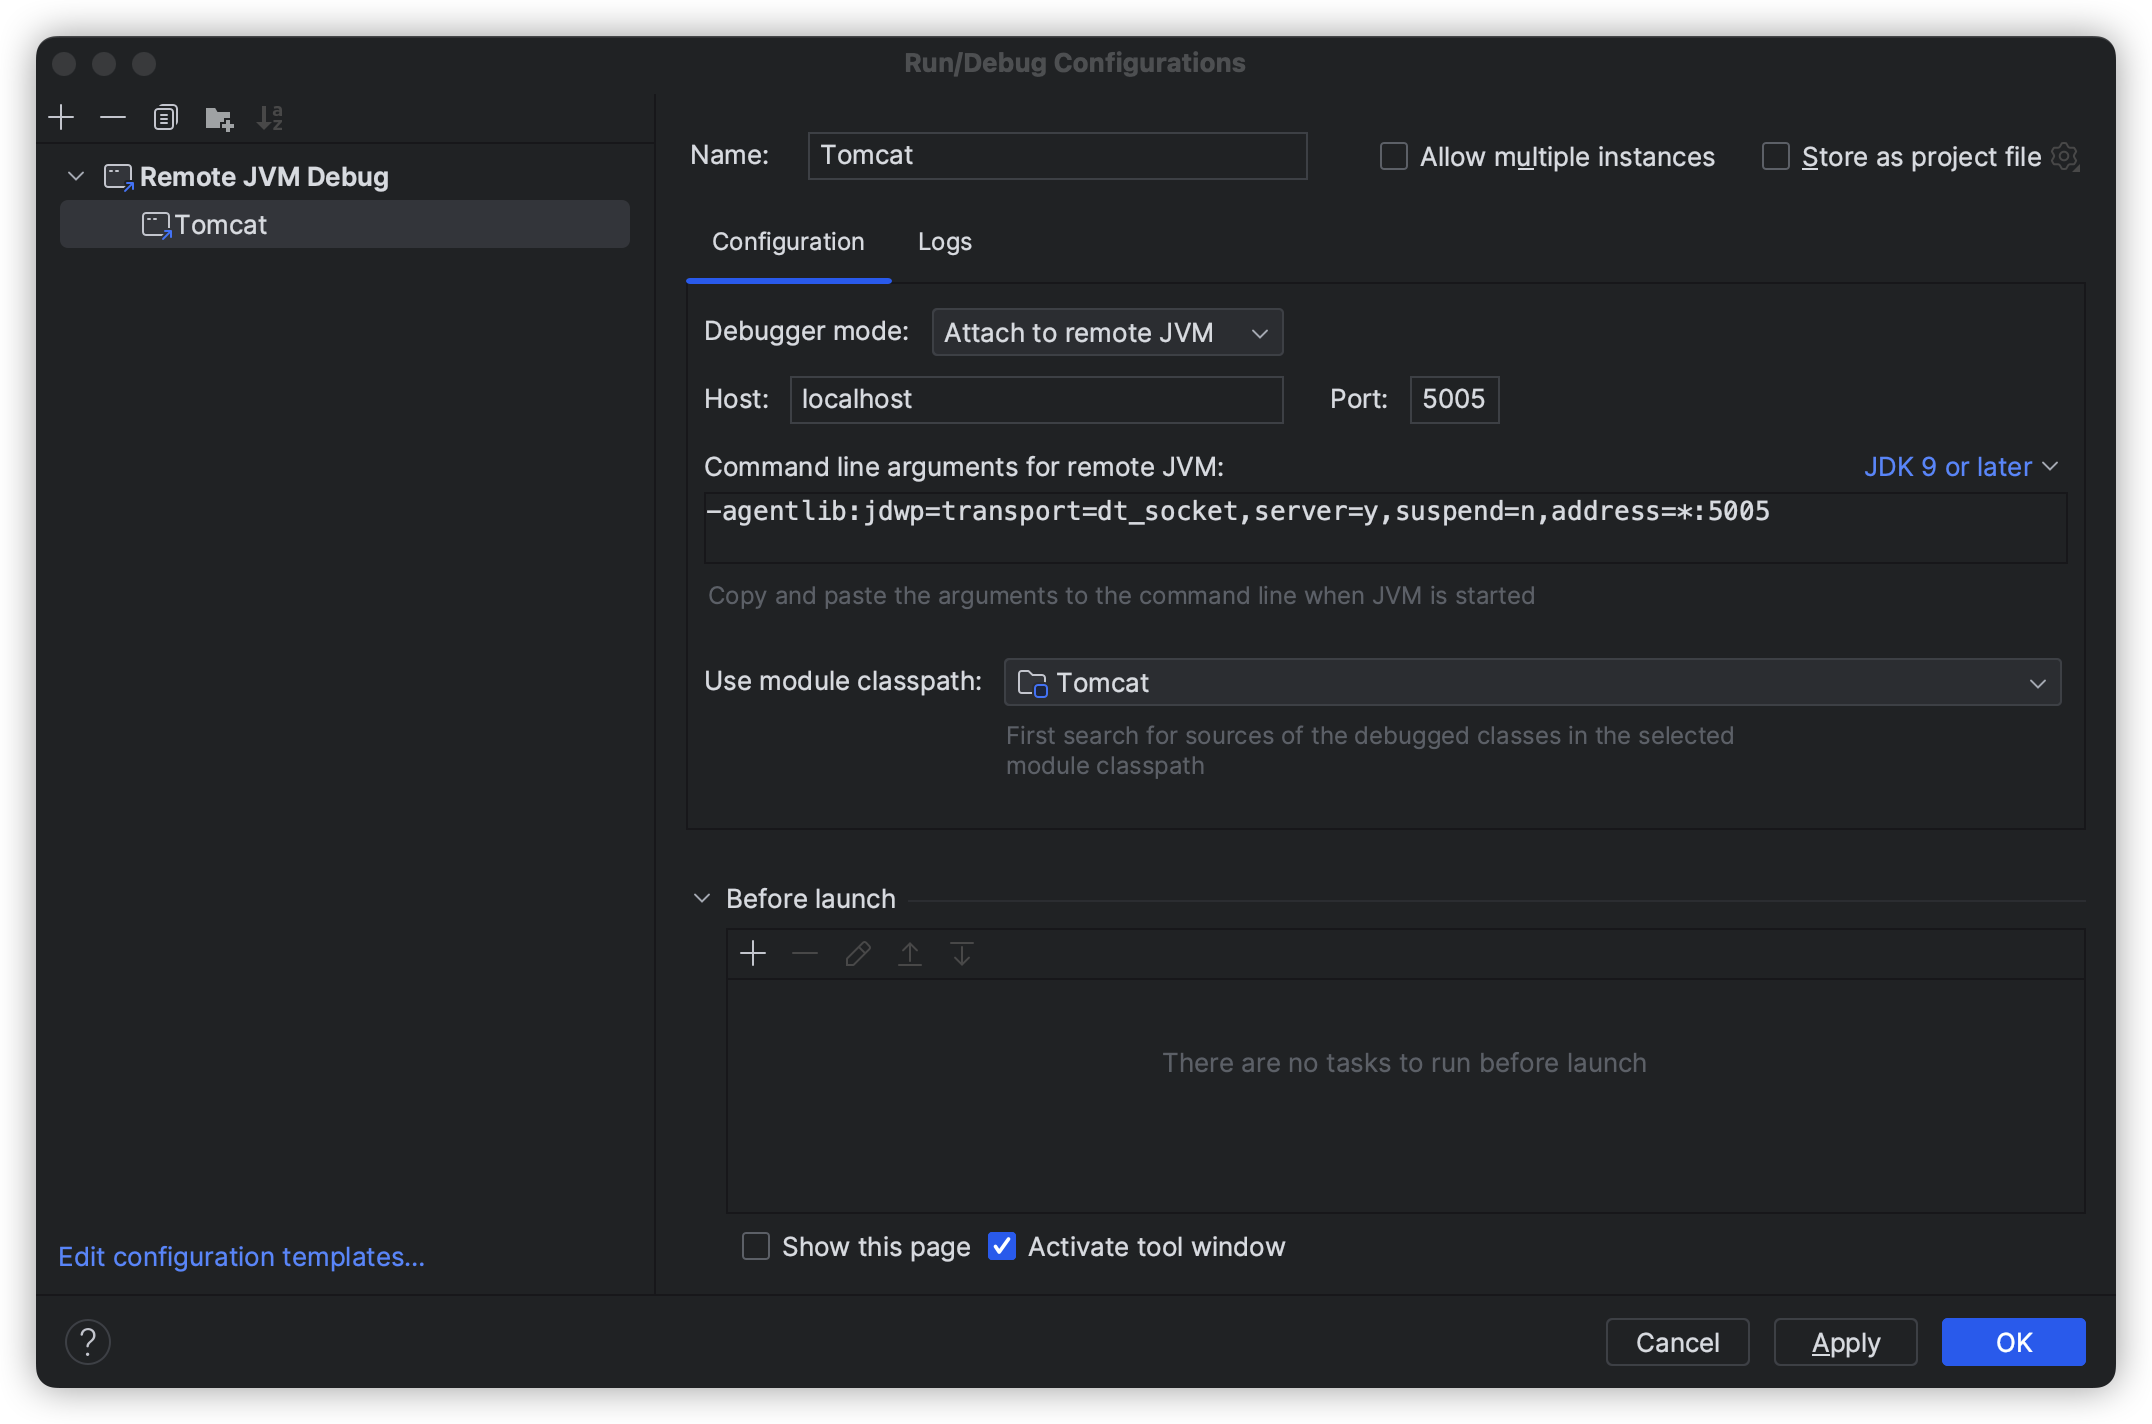Viewport: 2152px width, 1424px height.
Task: Select Tomcat configuration in tree
Action: point(345,225)
